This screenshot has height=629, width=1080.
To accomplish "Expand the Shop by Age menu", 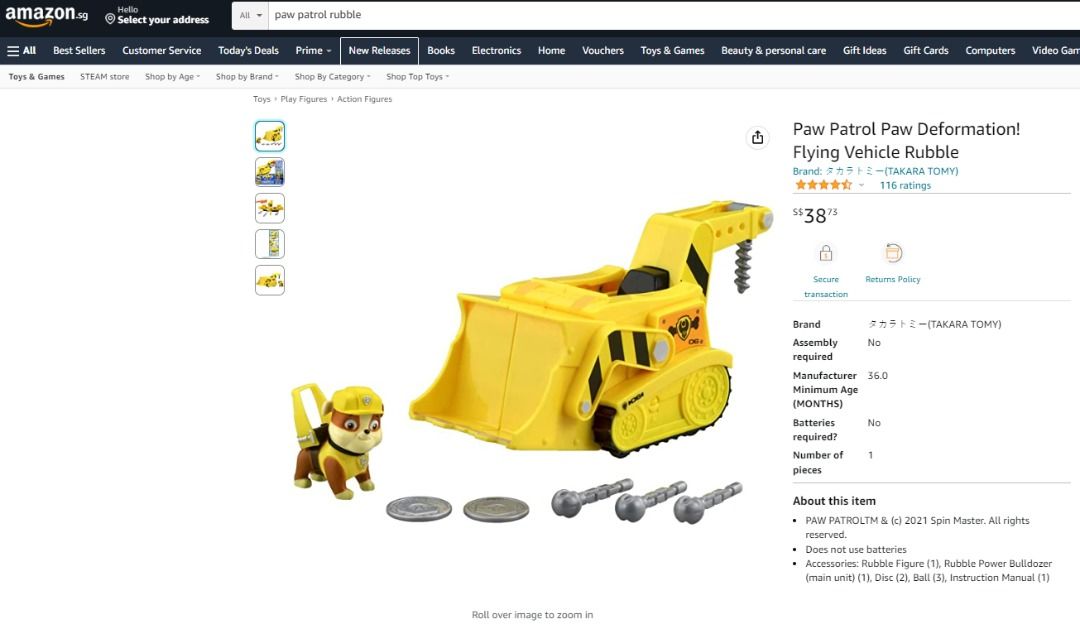I will click(x=172, y=76).
